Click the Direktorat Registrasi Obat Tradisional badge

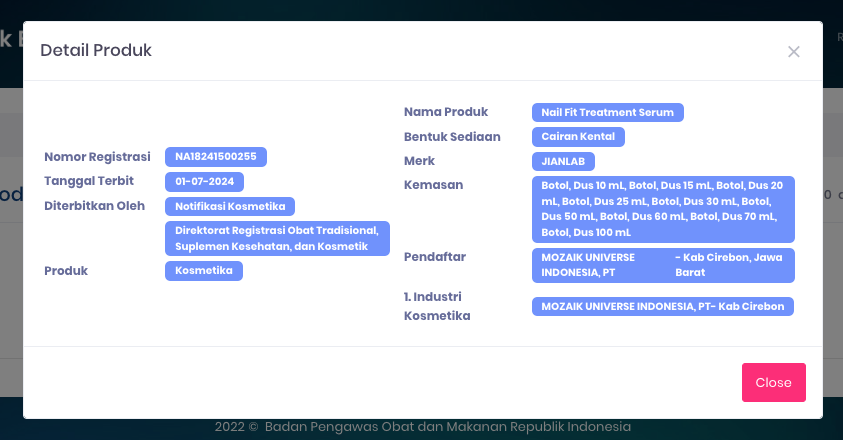coord(277,238)
